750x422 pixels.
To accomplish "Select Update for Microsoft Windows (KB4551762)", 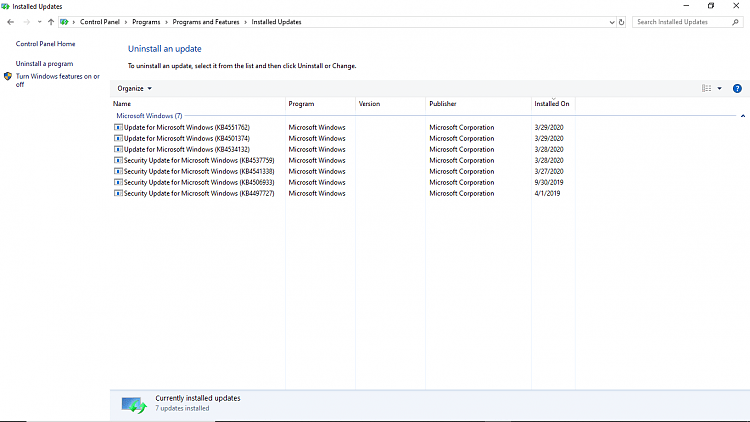I will [x=187, y=127].
